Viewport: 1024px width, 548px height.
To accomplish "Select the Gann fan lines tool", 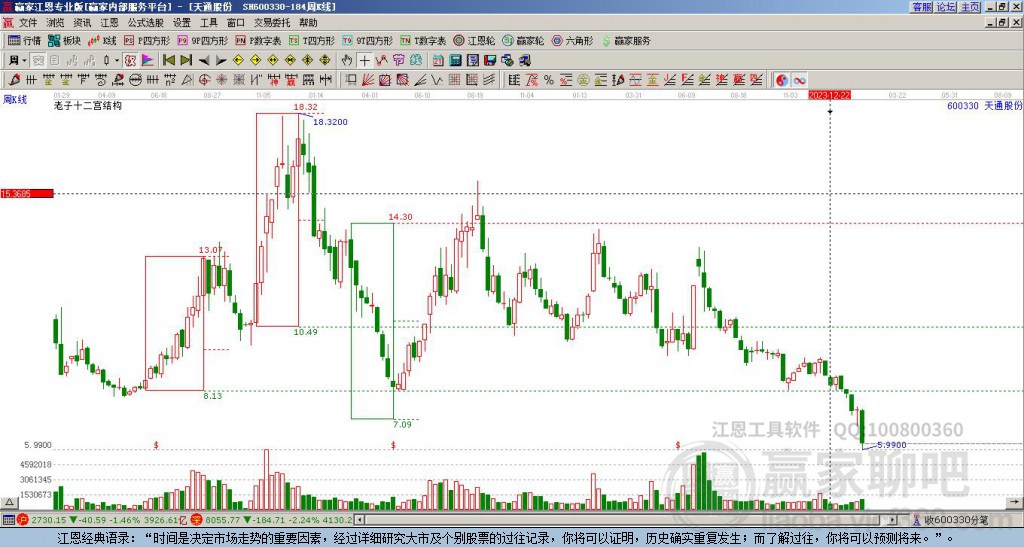I will pyautogui.click(x=368, y=80).
